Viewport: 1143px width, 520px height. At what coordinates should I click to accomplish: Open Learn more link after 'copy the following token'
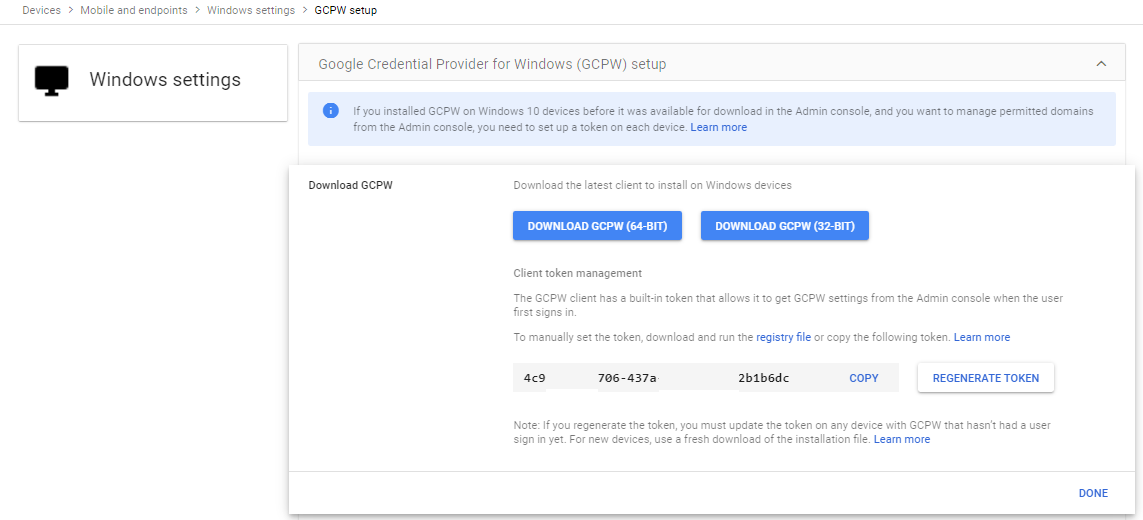tap(982, 337)
